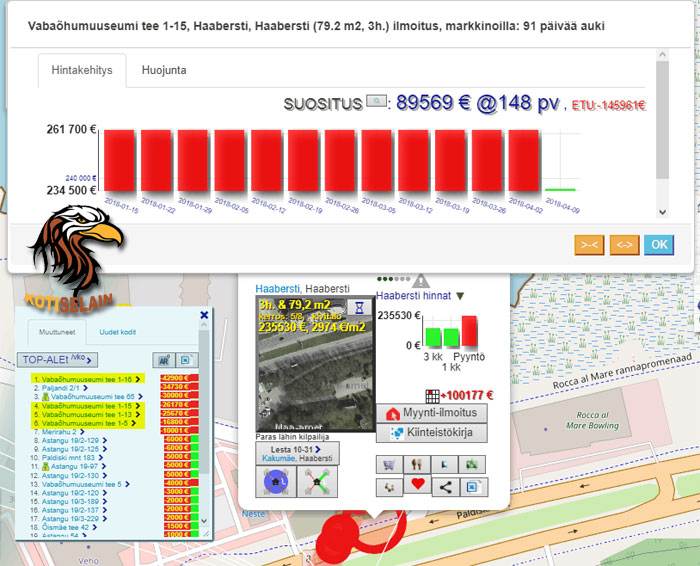Open the Haabersti hinnat dropdown arrow
The width and height of the screenshot is (700, 566).
click(460, 296)
